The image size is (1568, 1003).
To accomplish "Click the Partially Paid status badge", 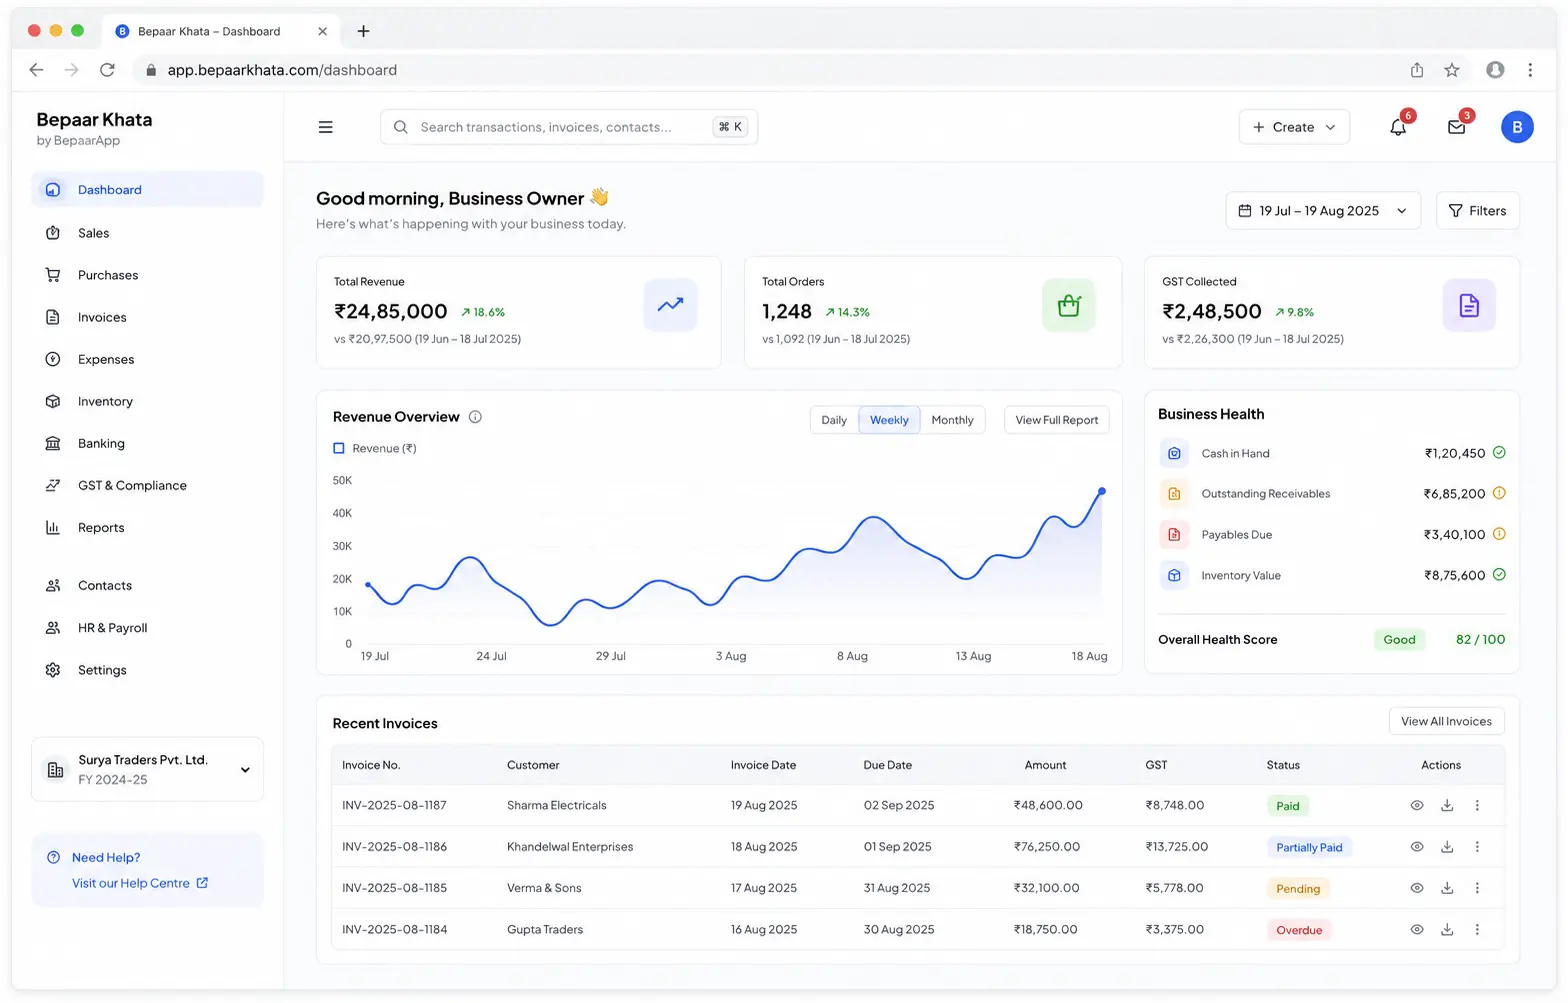I will [1309, 847].
